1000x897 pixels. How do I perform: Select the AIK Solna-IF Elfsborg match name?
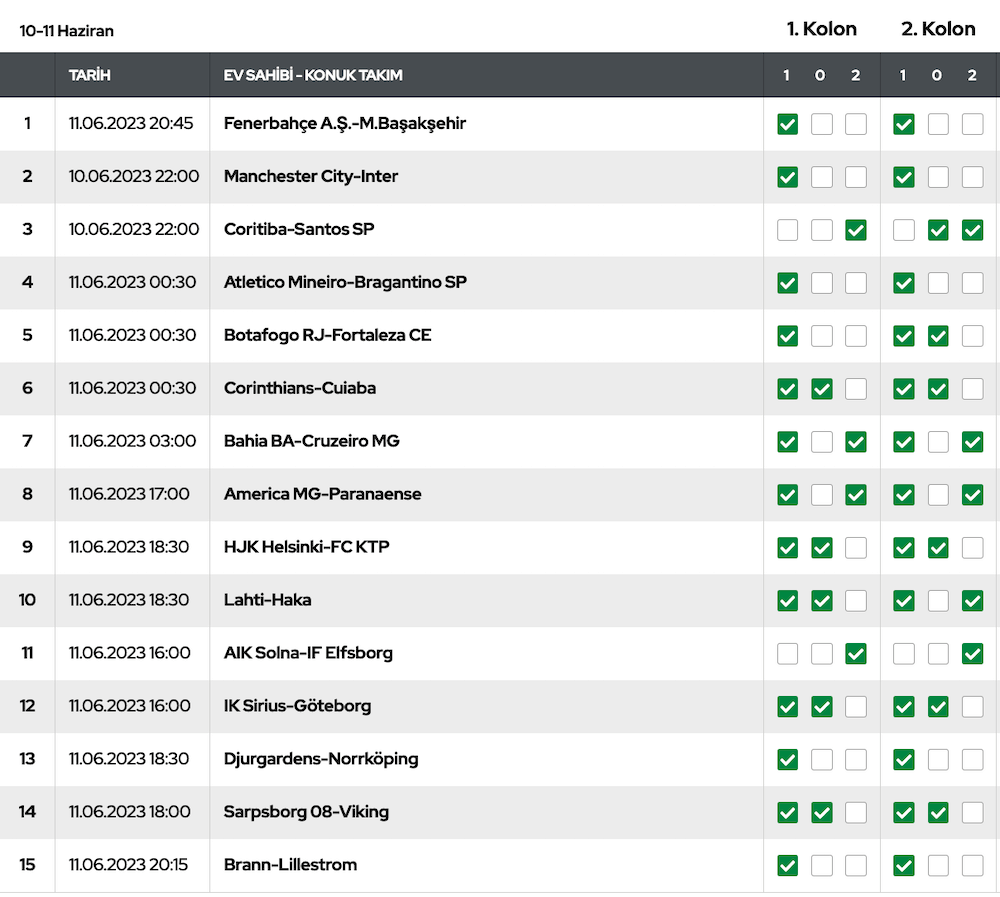308,653
